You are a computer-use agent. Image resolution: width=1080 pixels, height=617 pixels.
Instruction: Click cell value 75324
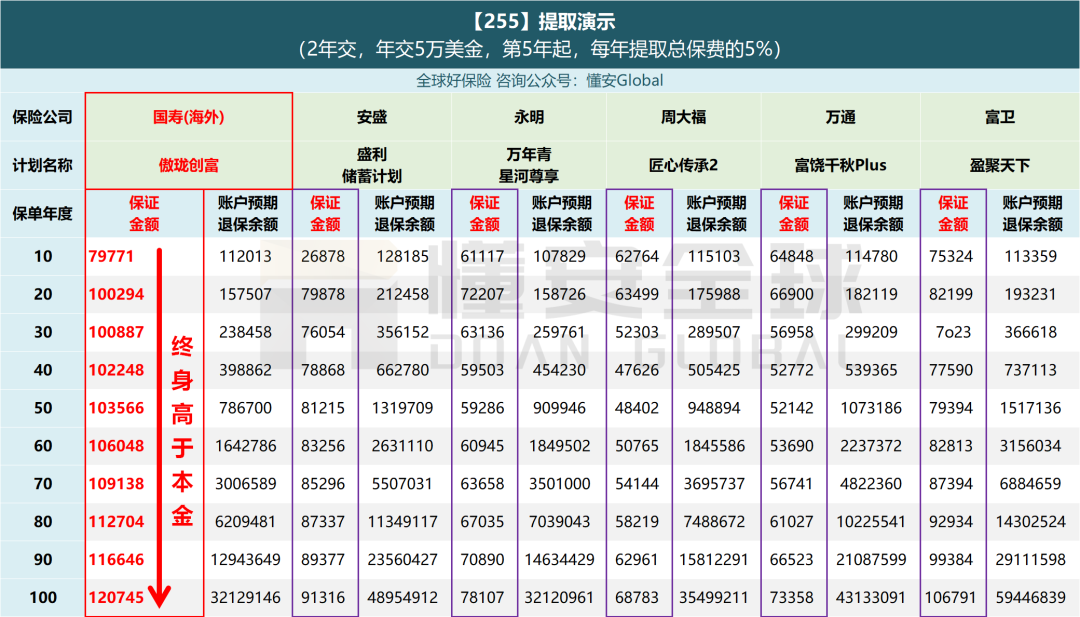pyautogui.click(x=951, y=257)
